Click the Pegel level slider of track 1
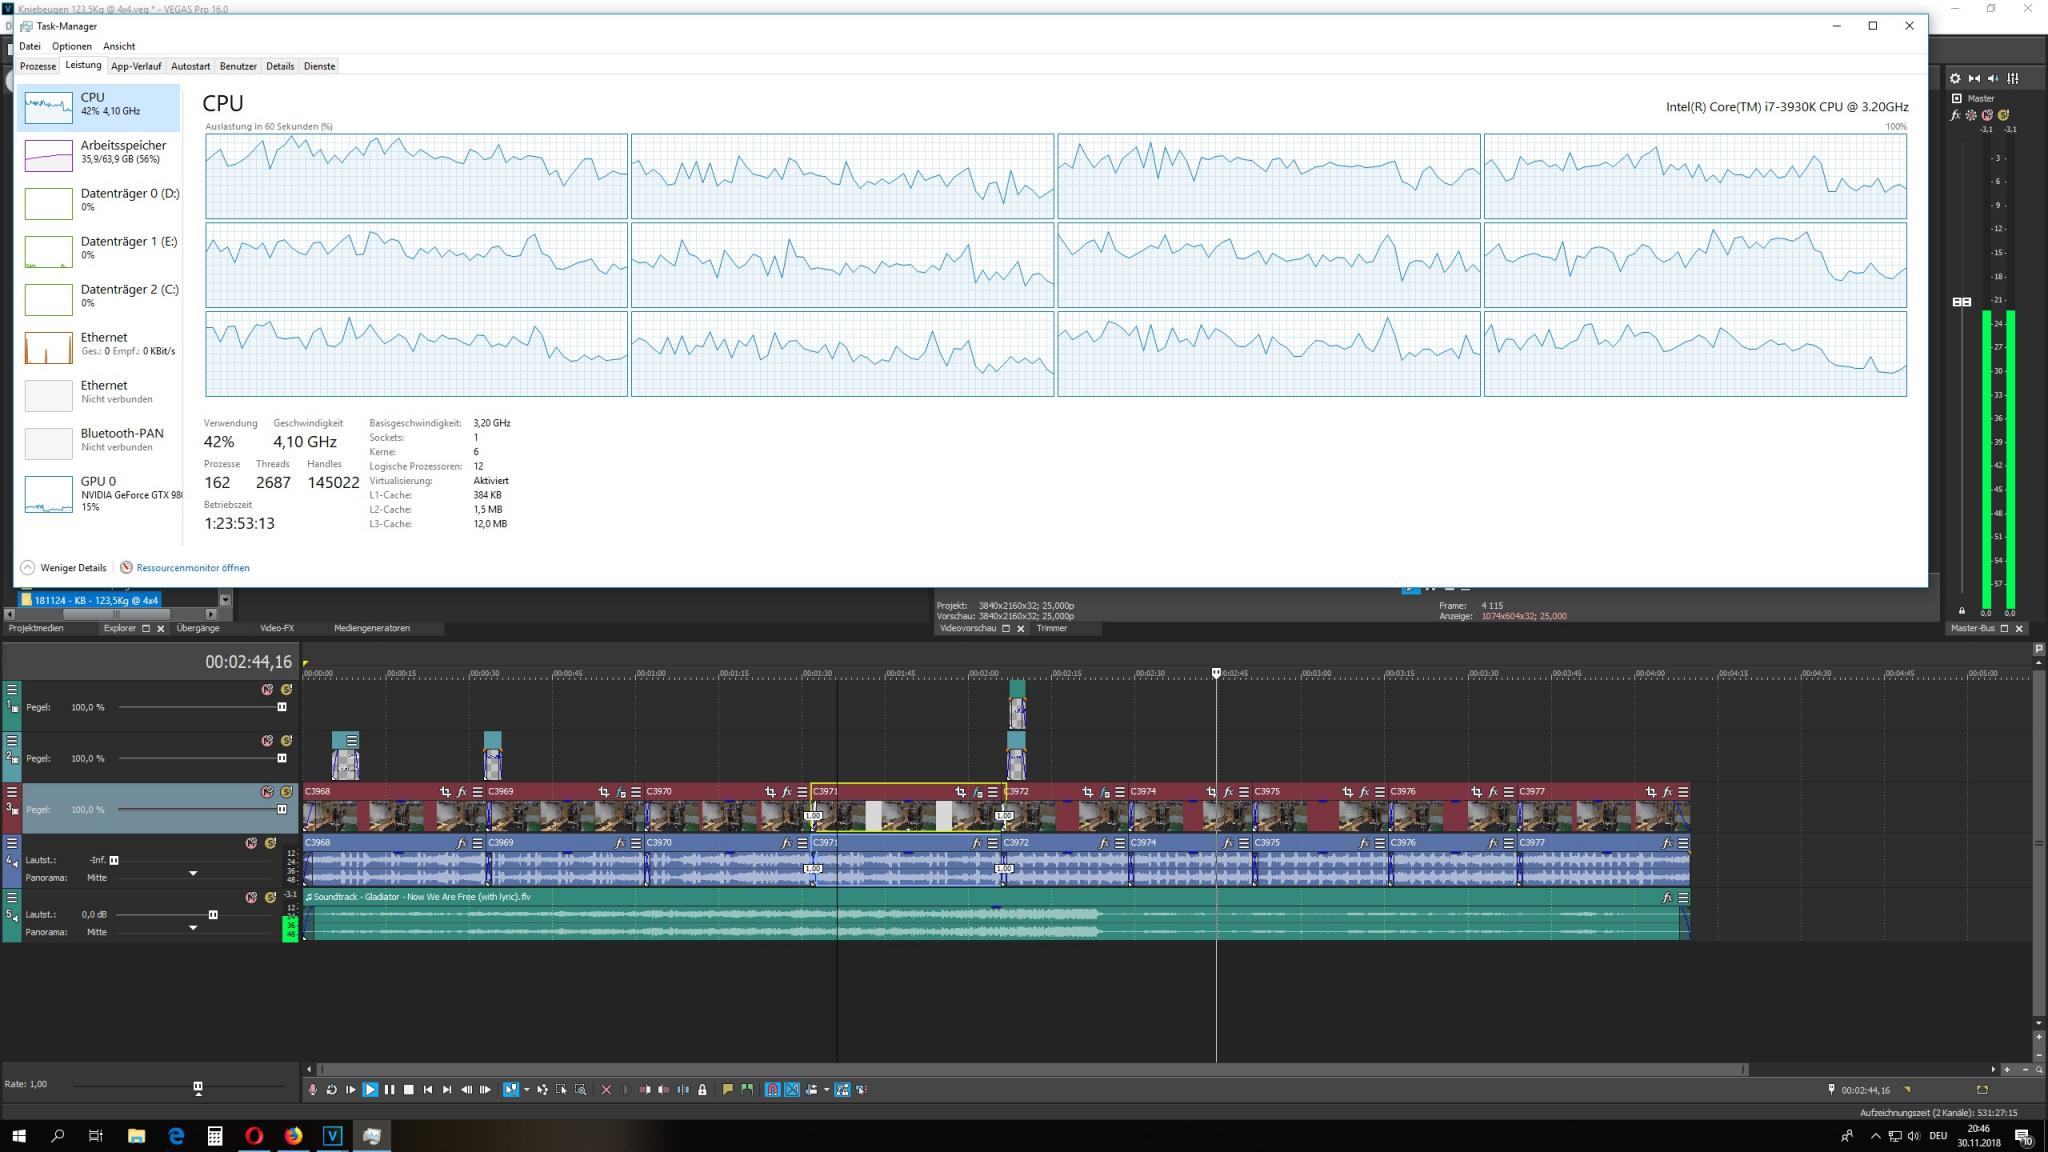Image resolution: width=2048 pixels, height=1152 pixels. (282, 707)
